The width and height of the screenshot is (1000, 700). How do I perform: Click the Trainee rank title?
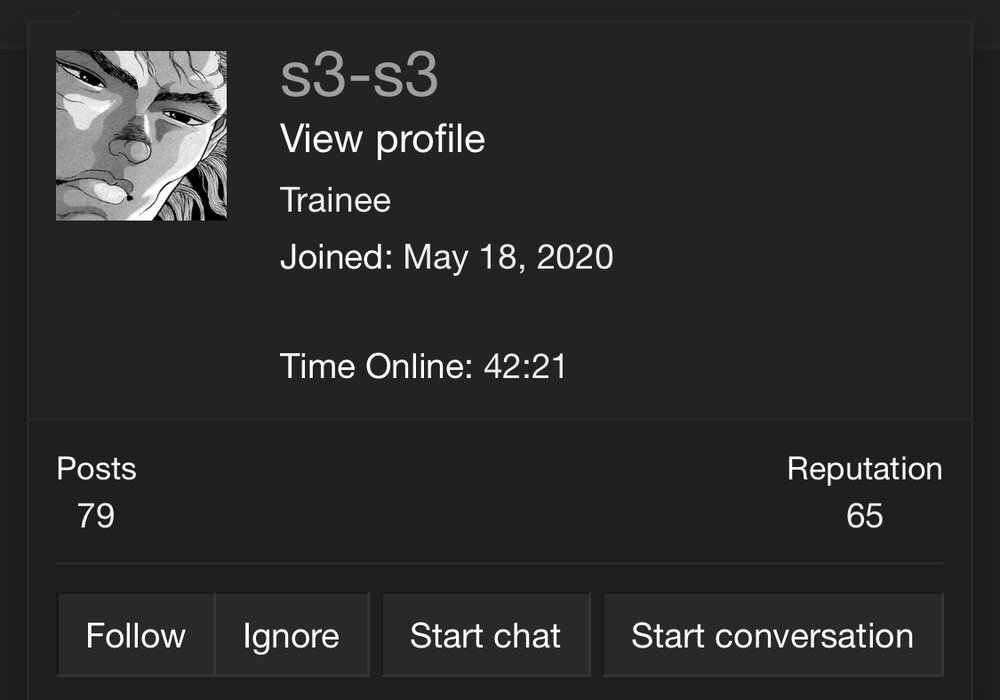click(335, 200)
